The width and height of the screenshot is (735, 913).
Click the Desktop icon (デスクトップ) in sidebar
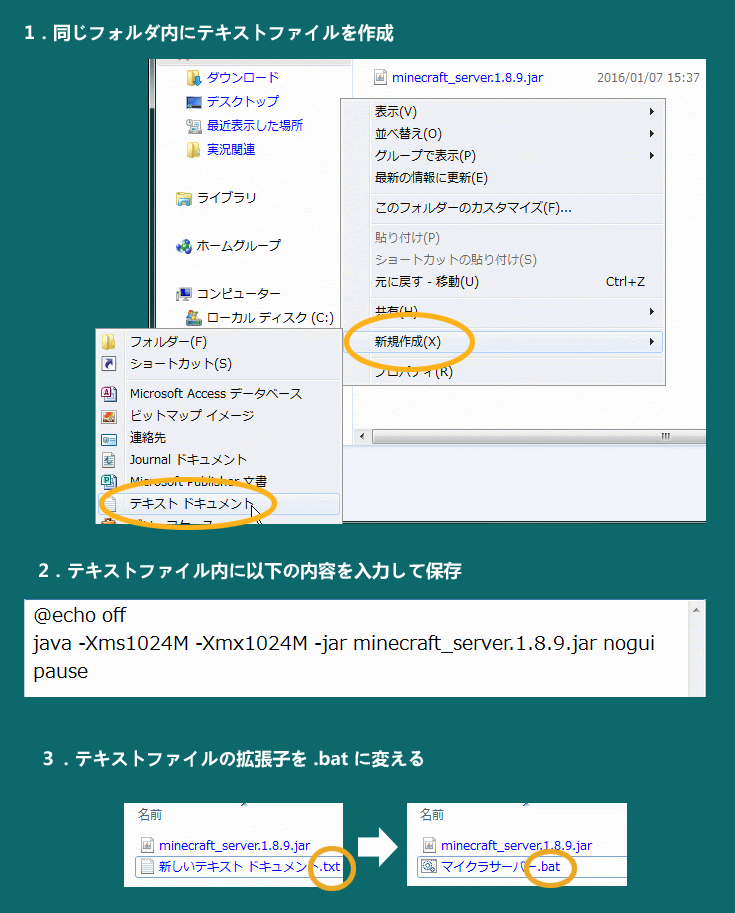click(193, 102)
